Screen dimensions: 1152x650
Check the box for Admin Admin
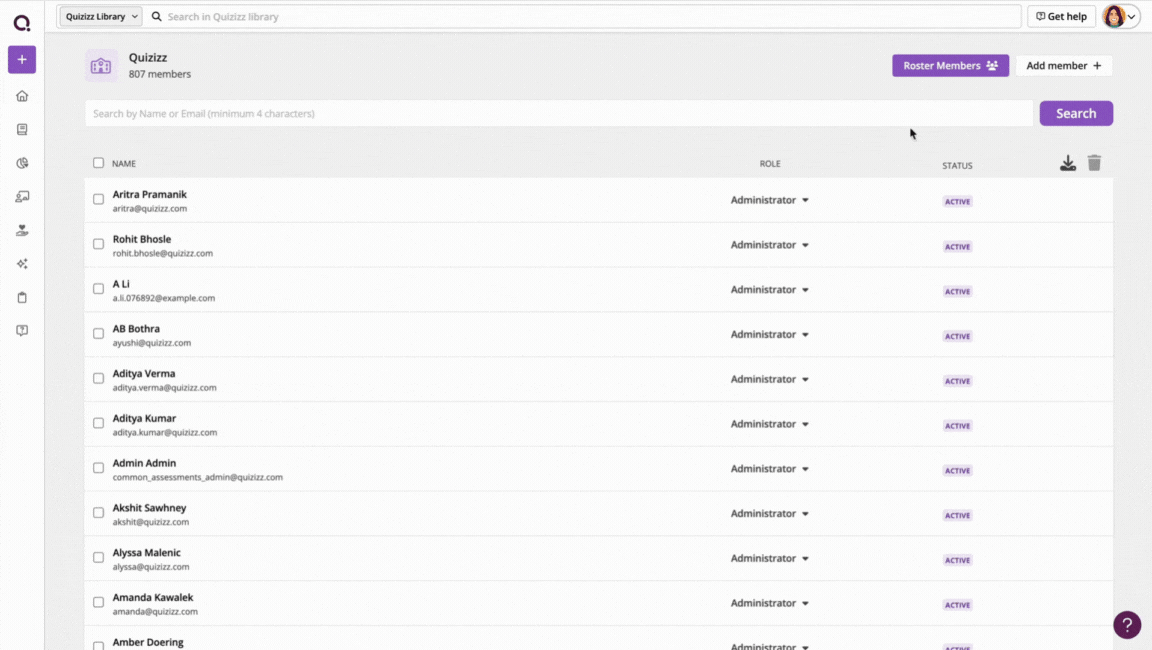pyautogui.click(x=98, y=468)
